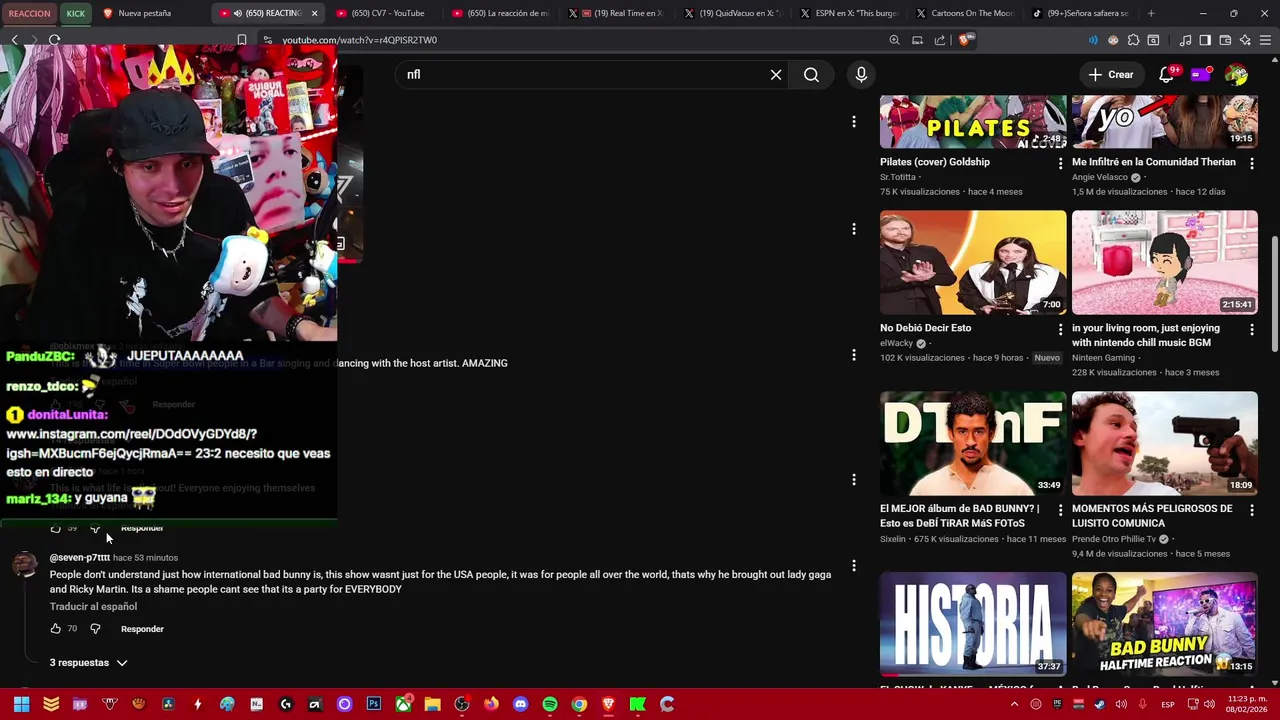The width and height of the screenshot is (1280, 720).
Task: Open Leo AI sparkle icon in toolbar
Action: (1245, 40)
